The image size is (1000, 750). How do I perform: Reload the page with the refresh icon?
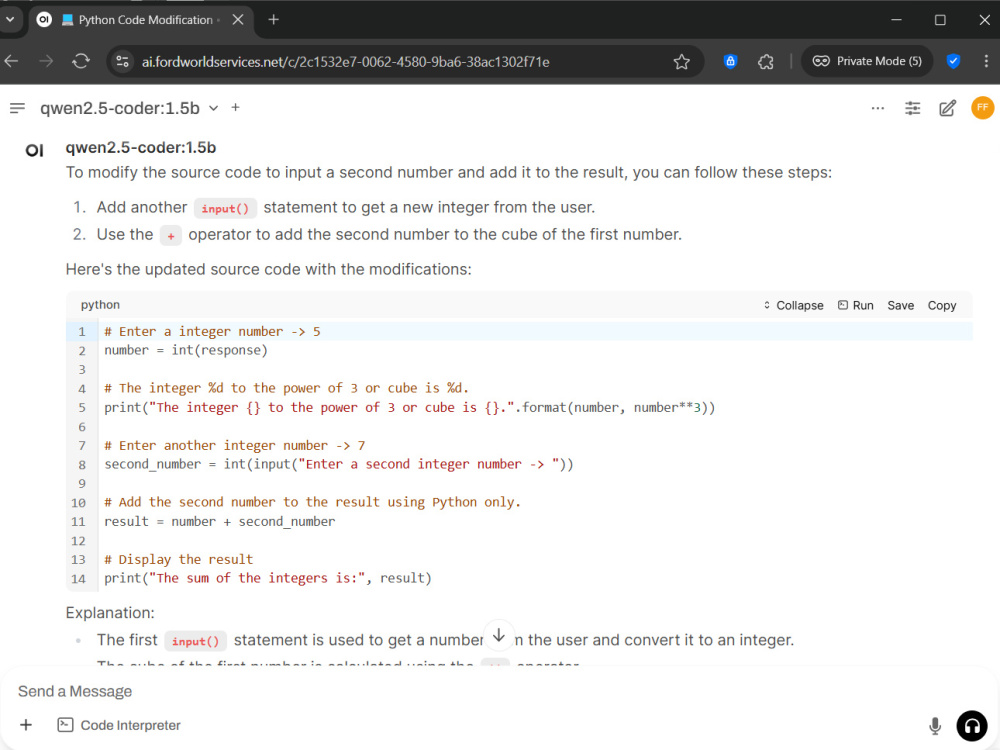click(x=81, y=61)
